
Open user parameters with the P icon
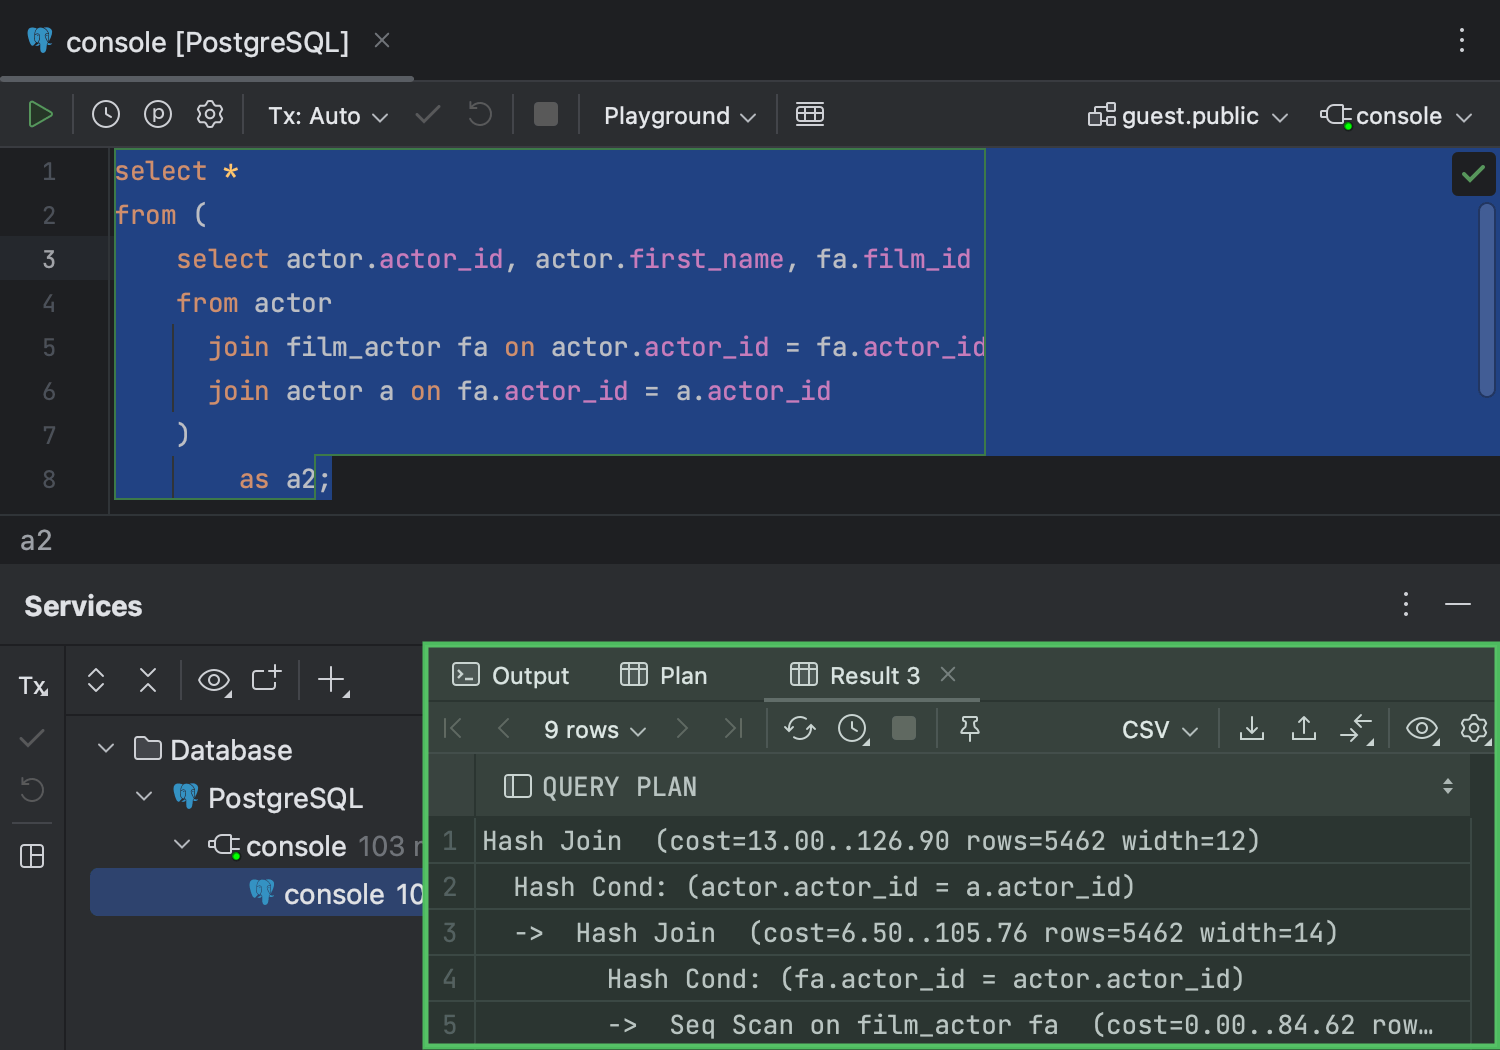[158, 114]
